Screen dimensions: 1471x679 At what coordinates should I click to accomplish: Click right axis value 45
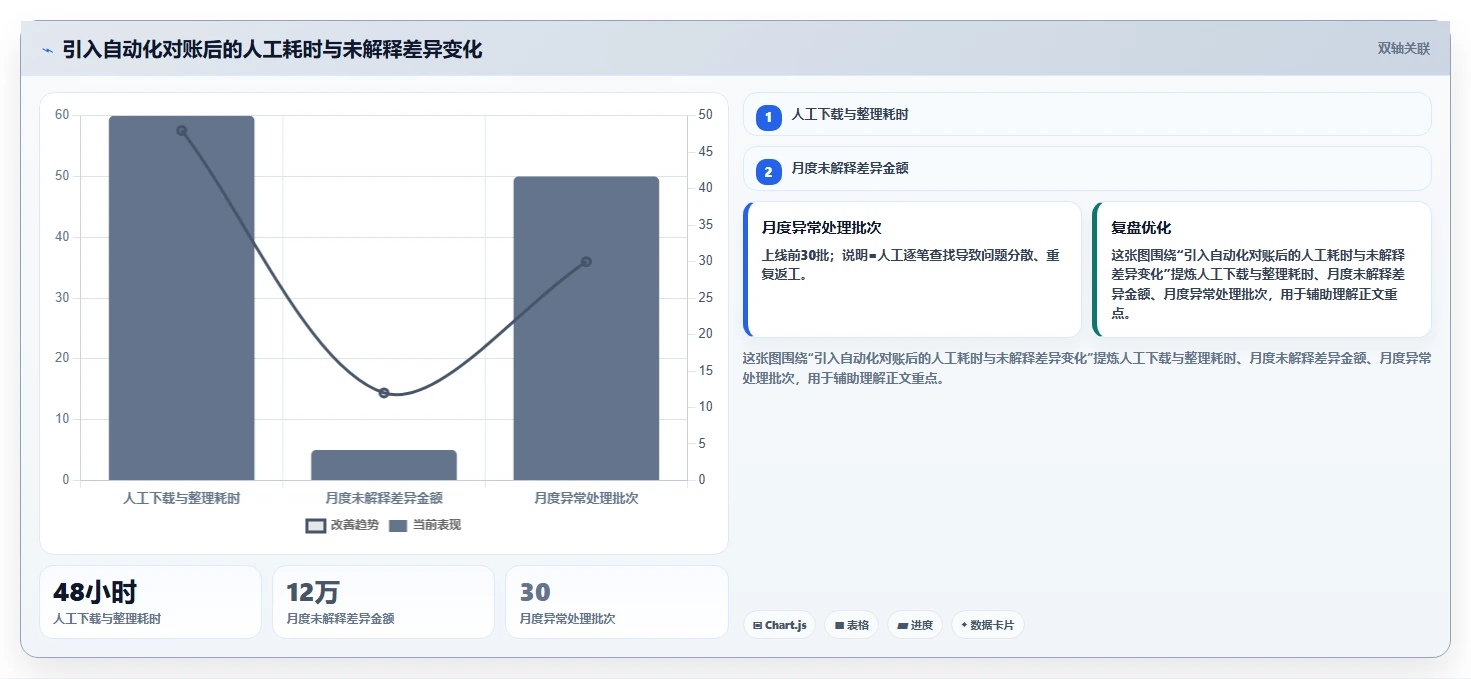coord(706,152)
